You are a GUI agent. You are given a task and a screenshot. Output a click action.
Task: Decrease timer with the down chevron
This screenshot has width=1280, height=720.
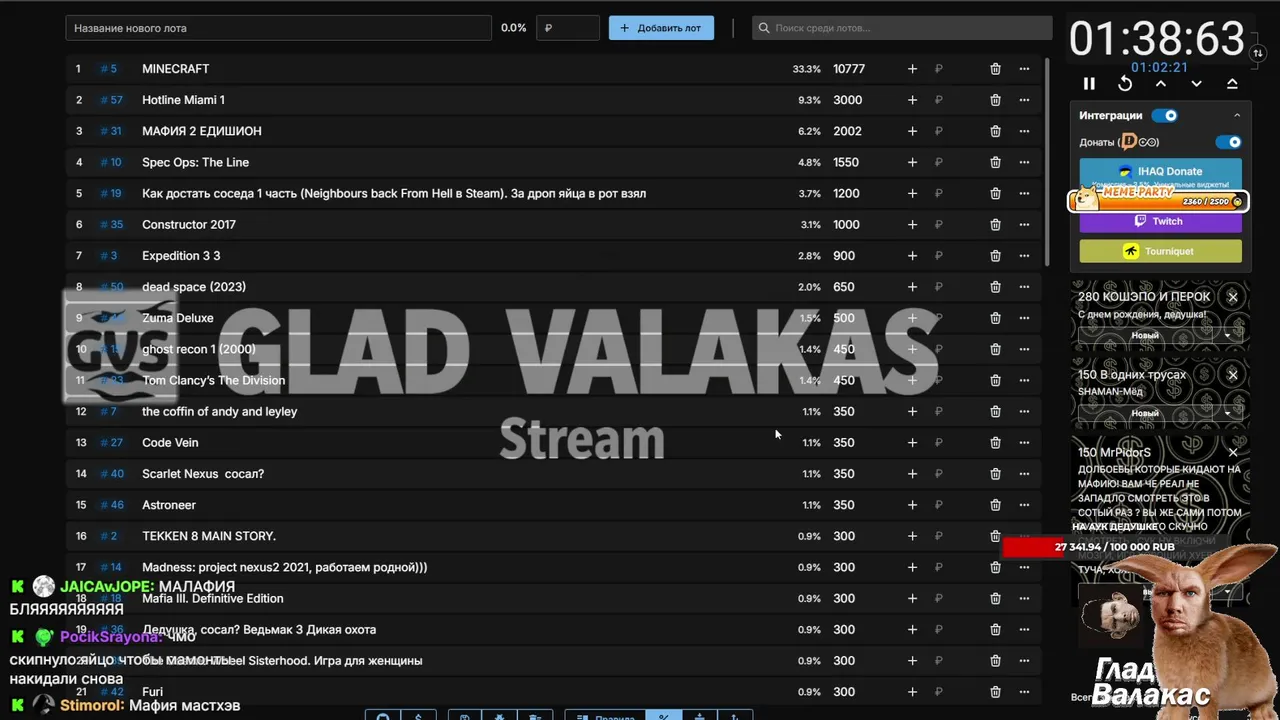pyautogui.click(x=1196, y=84)
